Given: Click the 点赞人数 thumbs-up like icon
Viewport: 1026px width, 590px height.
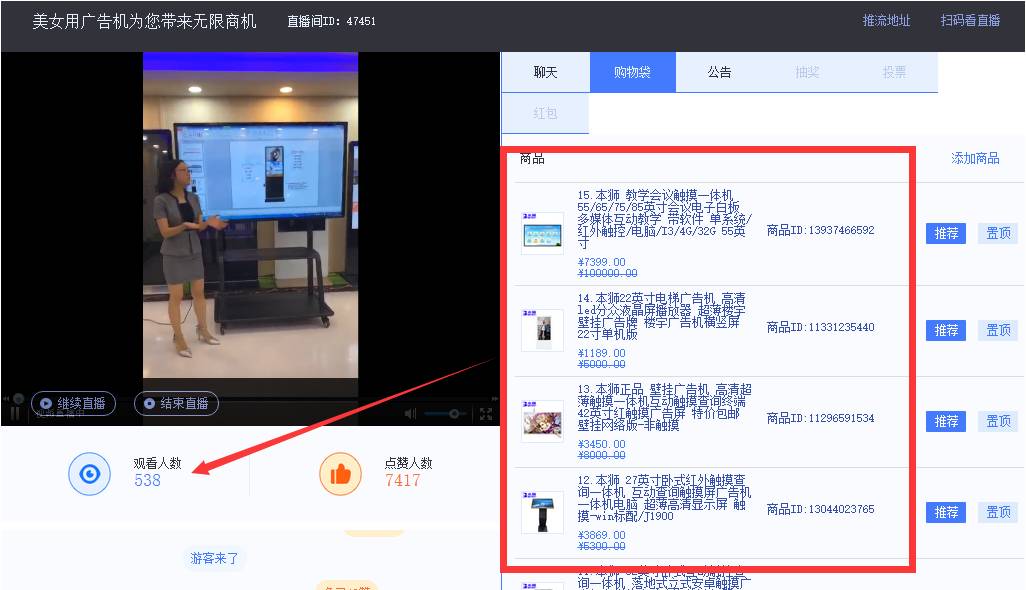Looking at the screenshot, I should point(340,475).
